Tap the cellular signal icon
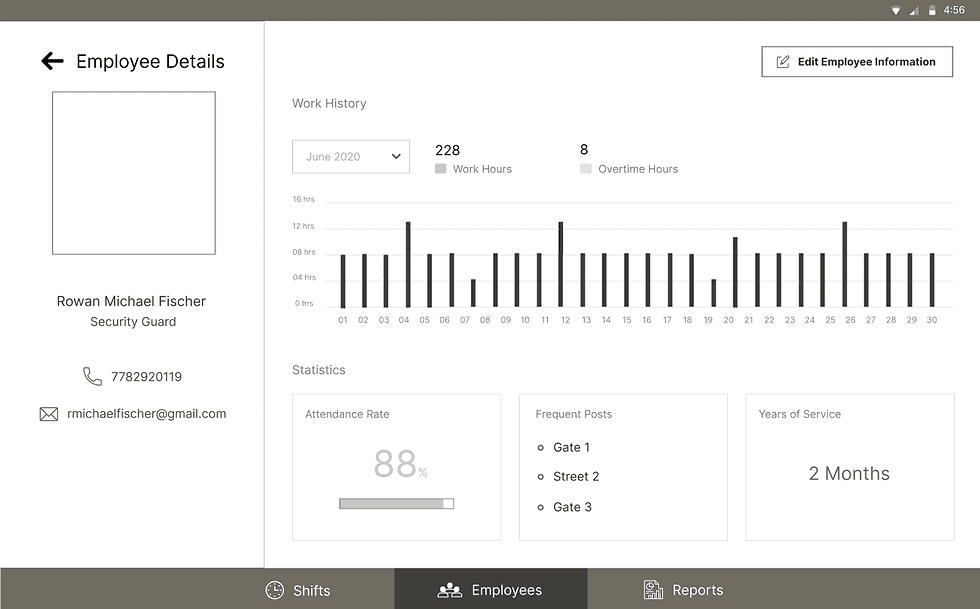Viewport: 980px width, 609px height. [x=914, y=10]
